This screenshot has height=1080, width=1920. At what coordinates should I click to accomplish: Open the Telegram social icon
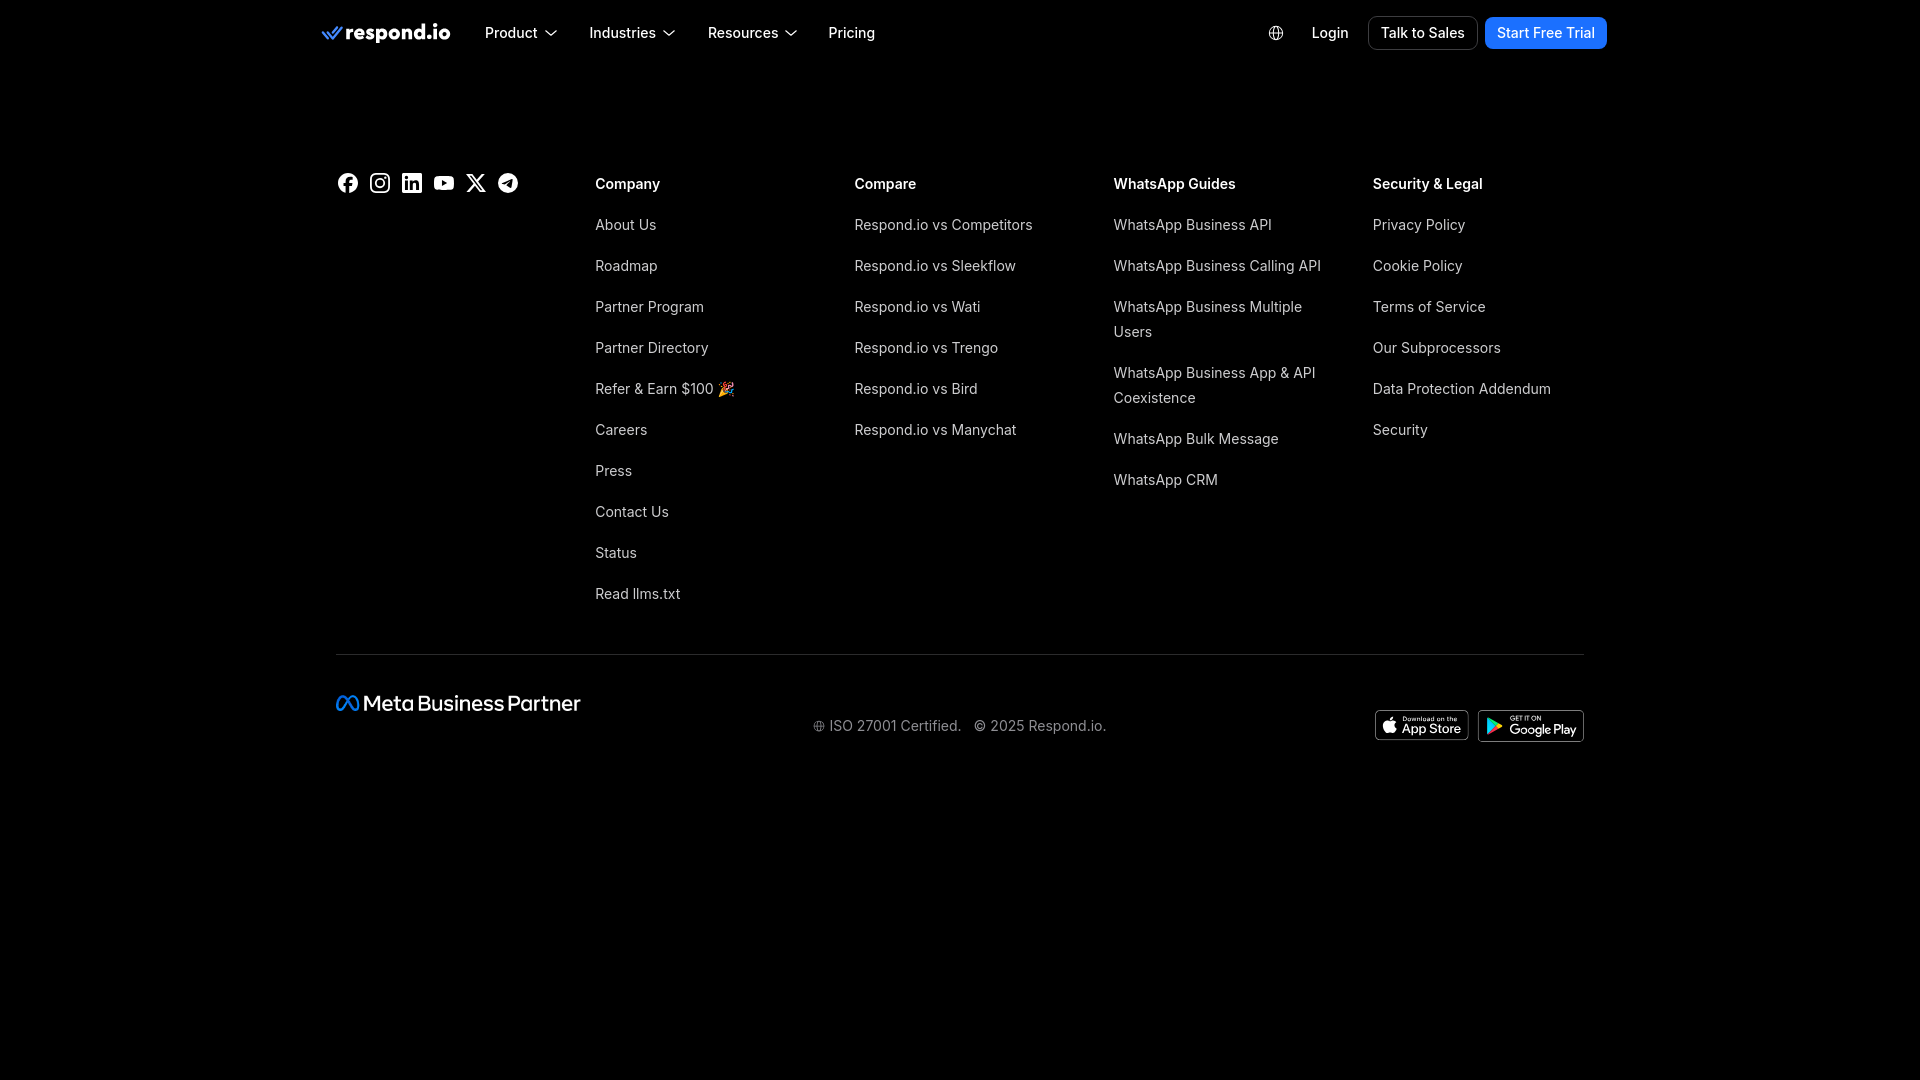(x=508, y=183)
